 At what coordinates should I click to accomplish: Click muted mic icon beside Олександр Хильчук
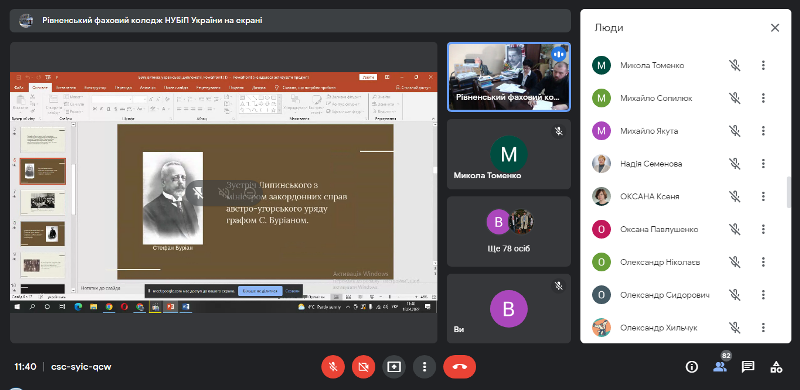[734, 327]
